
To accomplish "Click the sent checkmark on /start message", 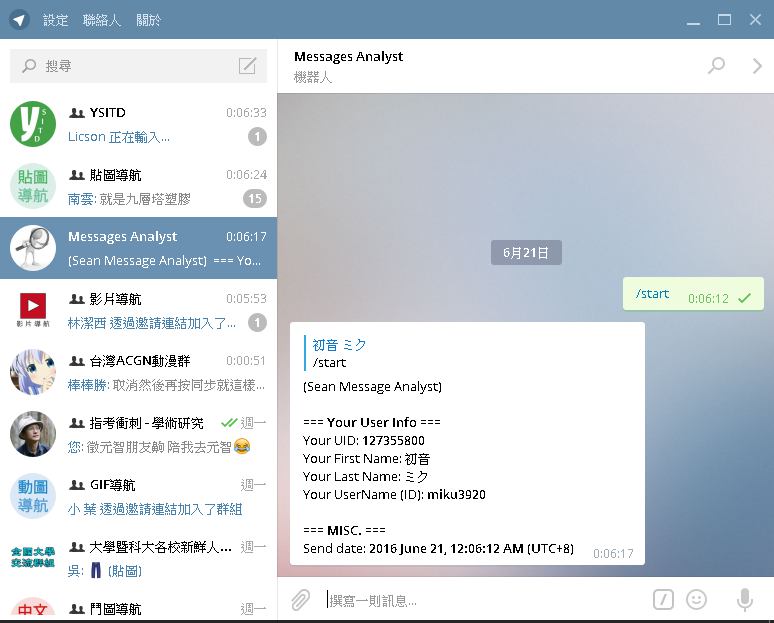I will tap(744, 298).
